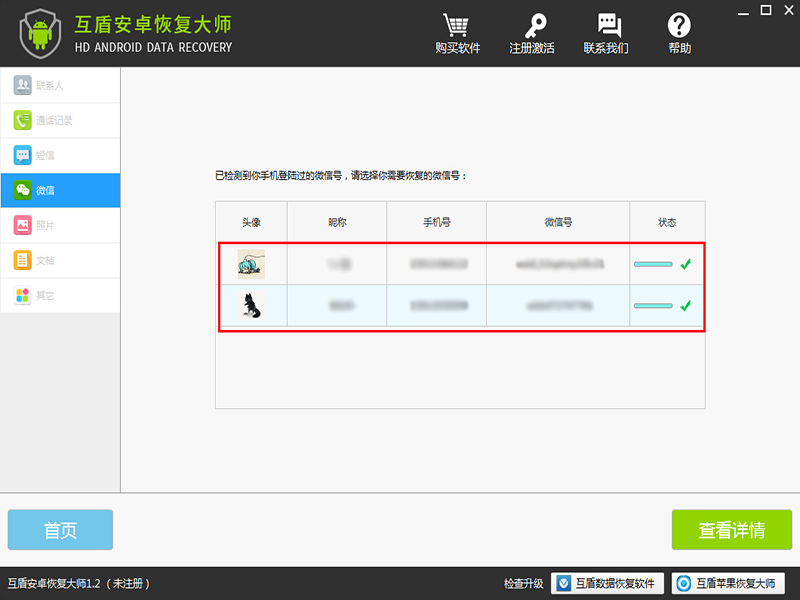This screenshot has height=600, width=800.
Task: Click the 微信号 column header
Action: (x=558, y=222)
